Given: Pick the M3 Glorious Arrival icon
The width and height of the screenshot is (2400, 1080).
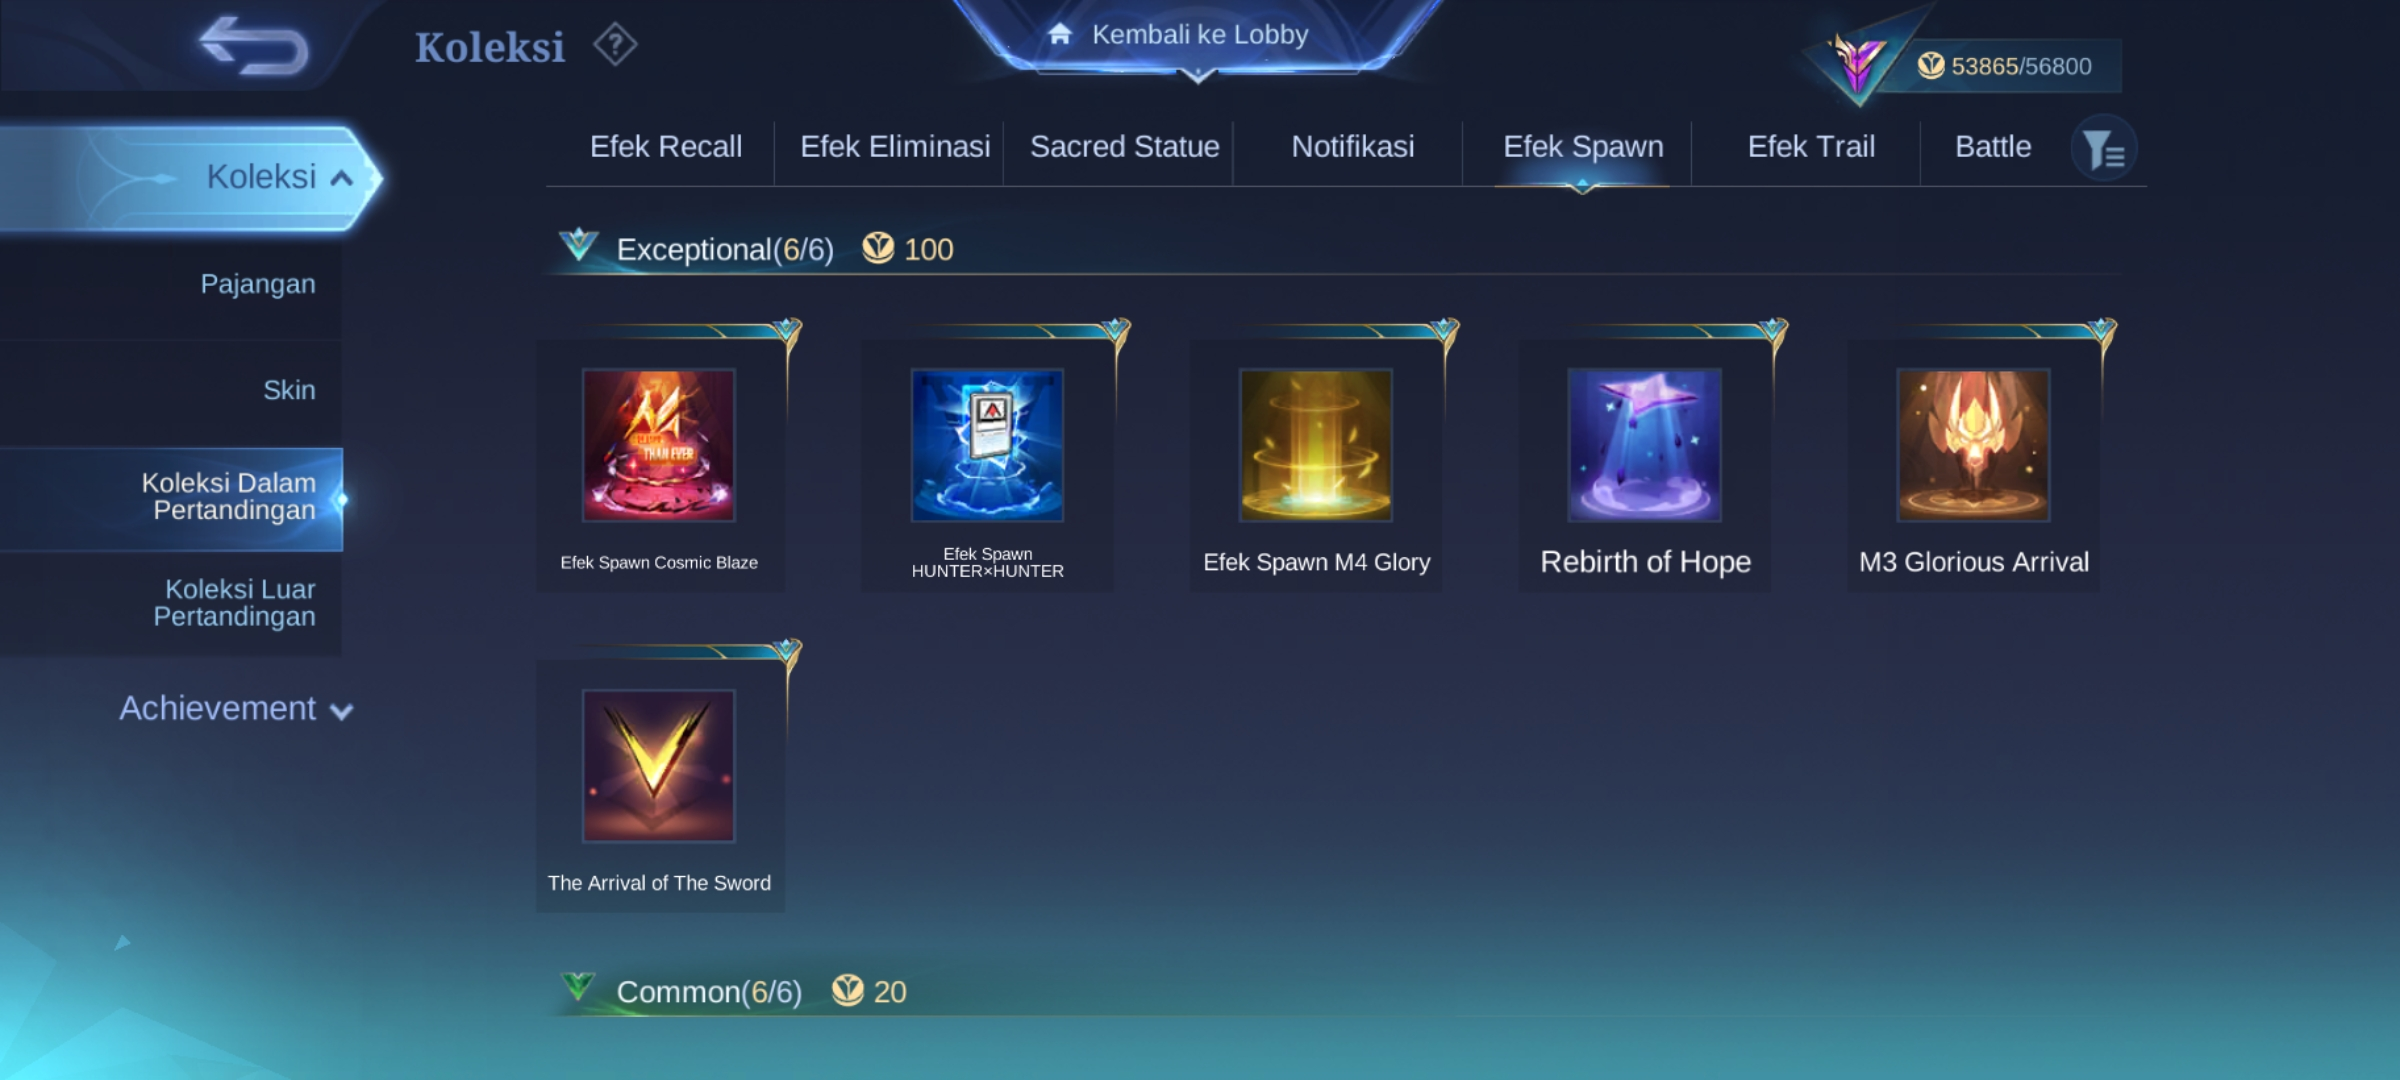Looking at the screenshot, I should (x=1974, y=445).
